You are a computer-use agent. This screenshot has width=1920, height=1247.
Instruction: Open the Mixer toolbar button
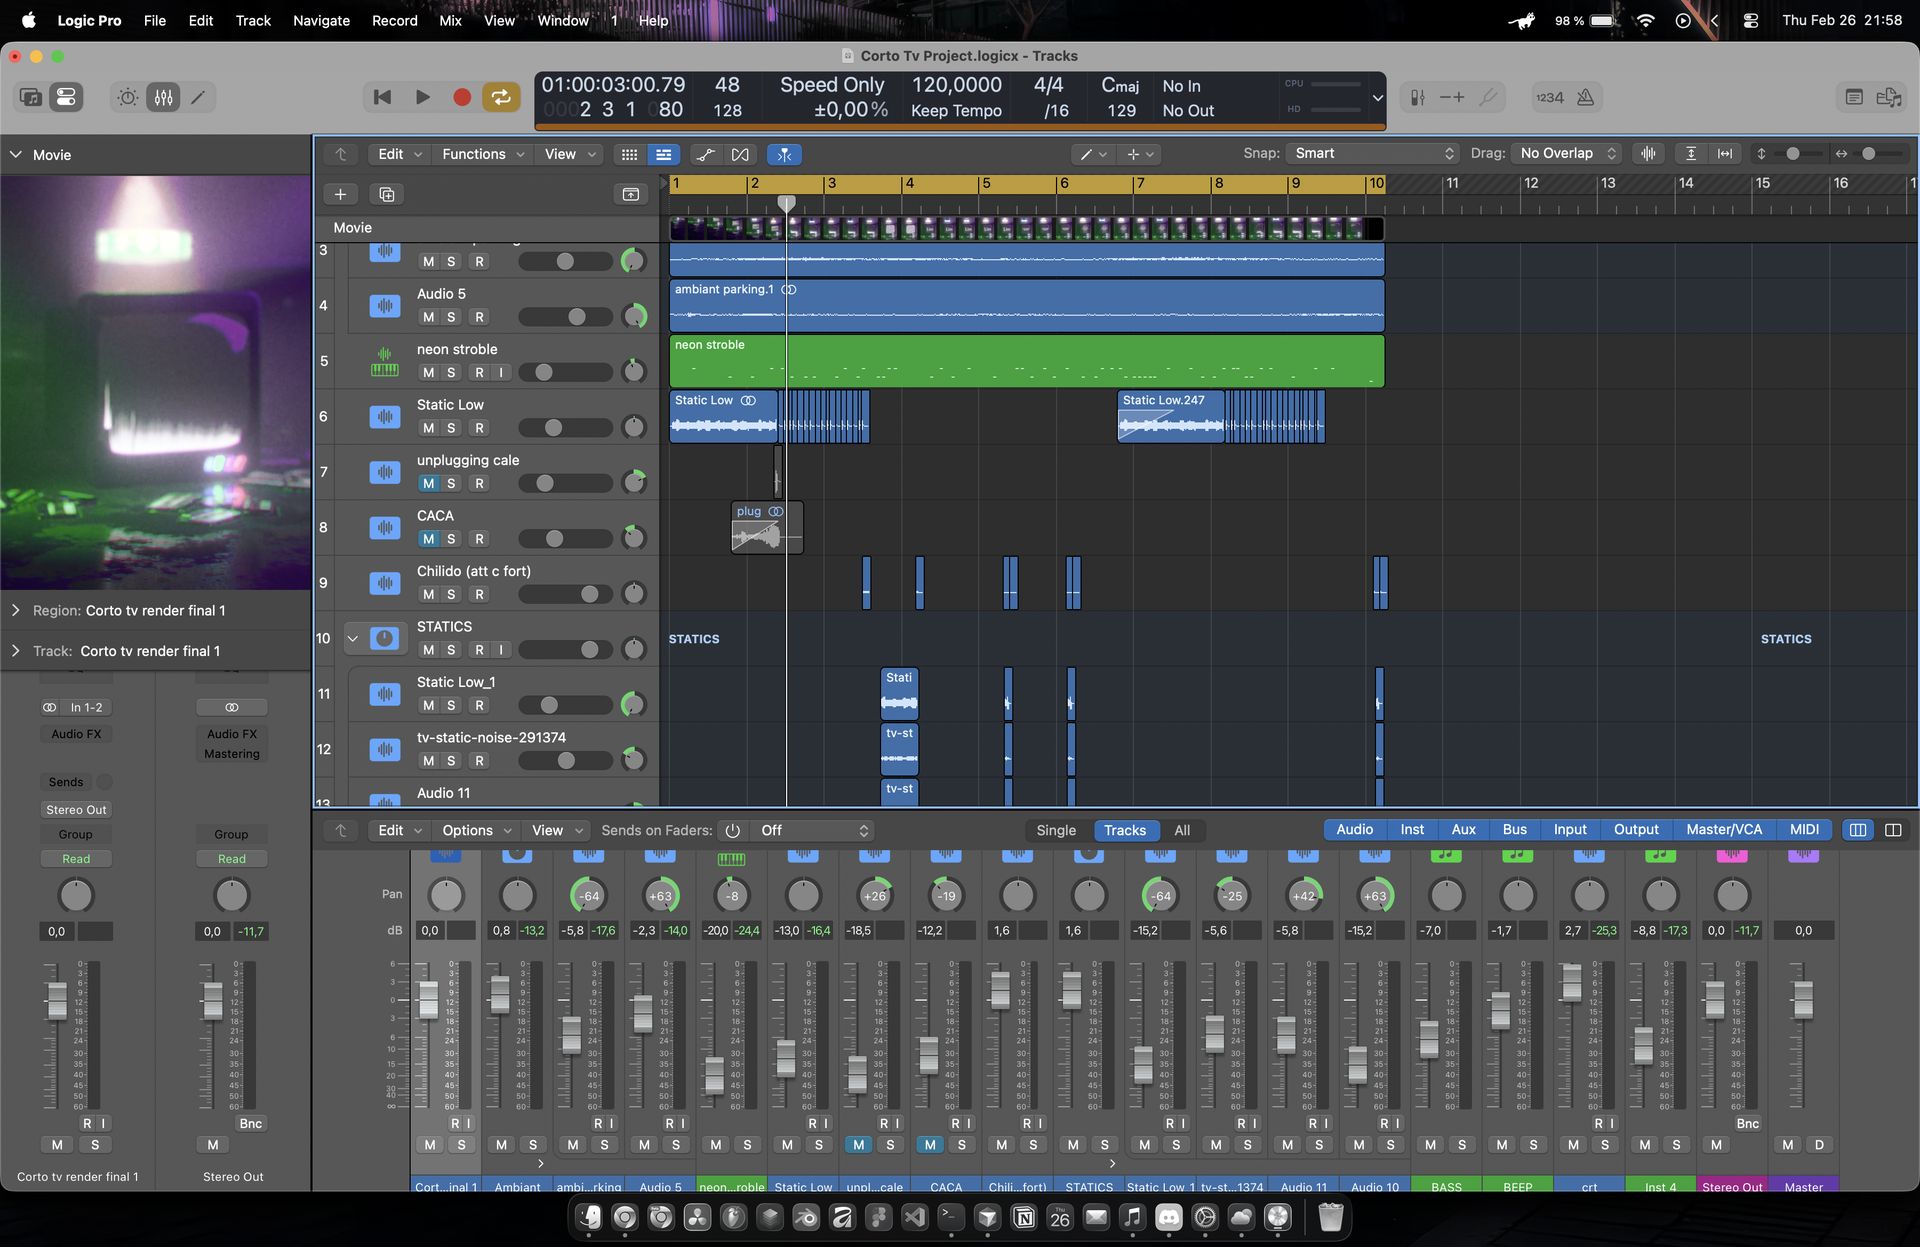(163, 97)
